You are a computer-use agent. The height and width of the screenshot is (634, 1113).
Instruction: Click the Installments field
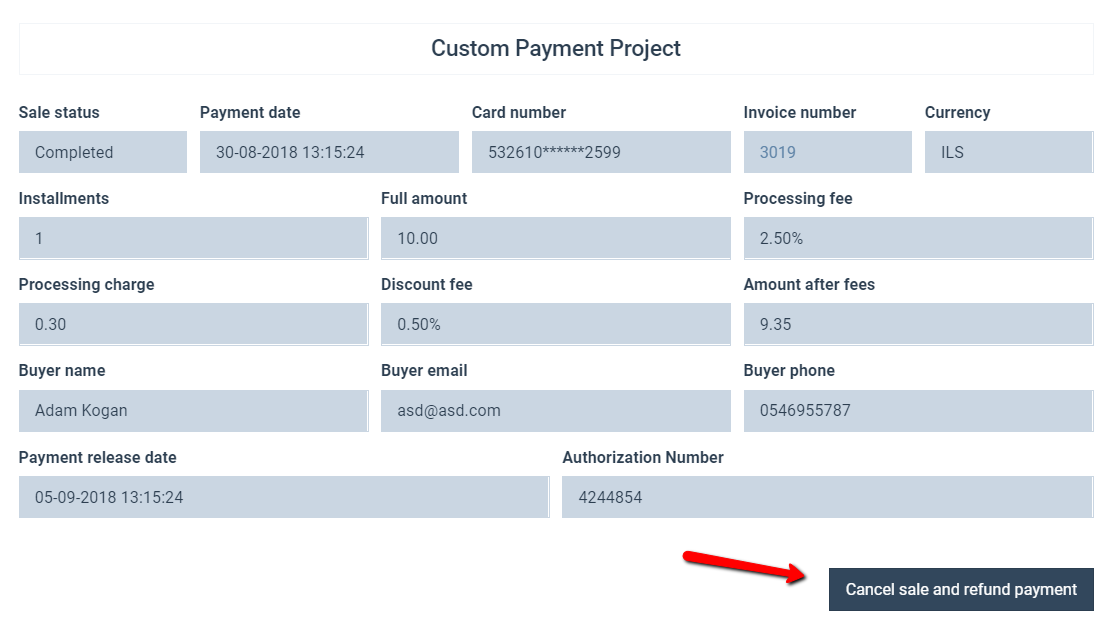[194, 239]
